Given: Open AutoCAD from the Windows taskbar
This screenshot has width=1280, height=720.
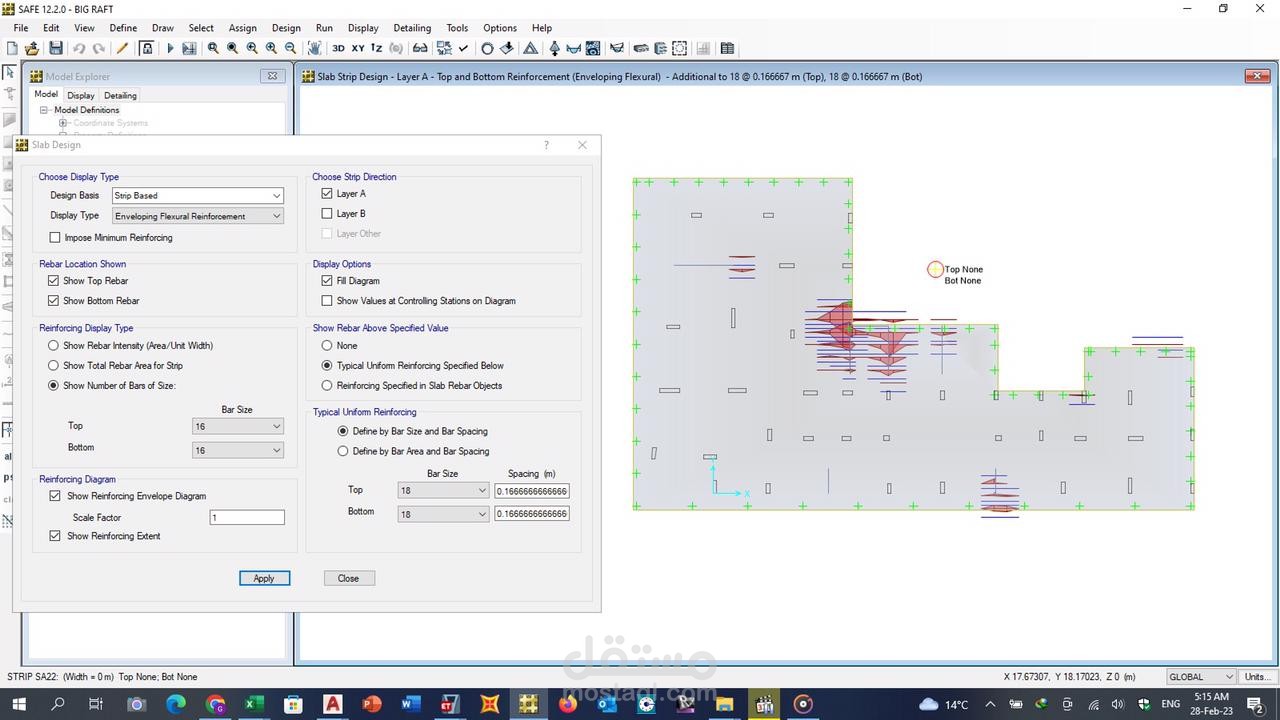Looking at the screenshot, I should 332,704.
